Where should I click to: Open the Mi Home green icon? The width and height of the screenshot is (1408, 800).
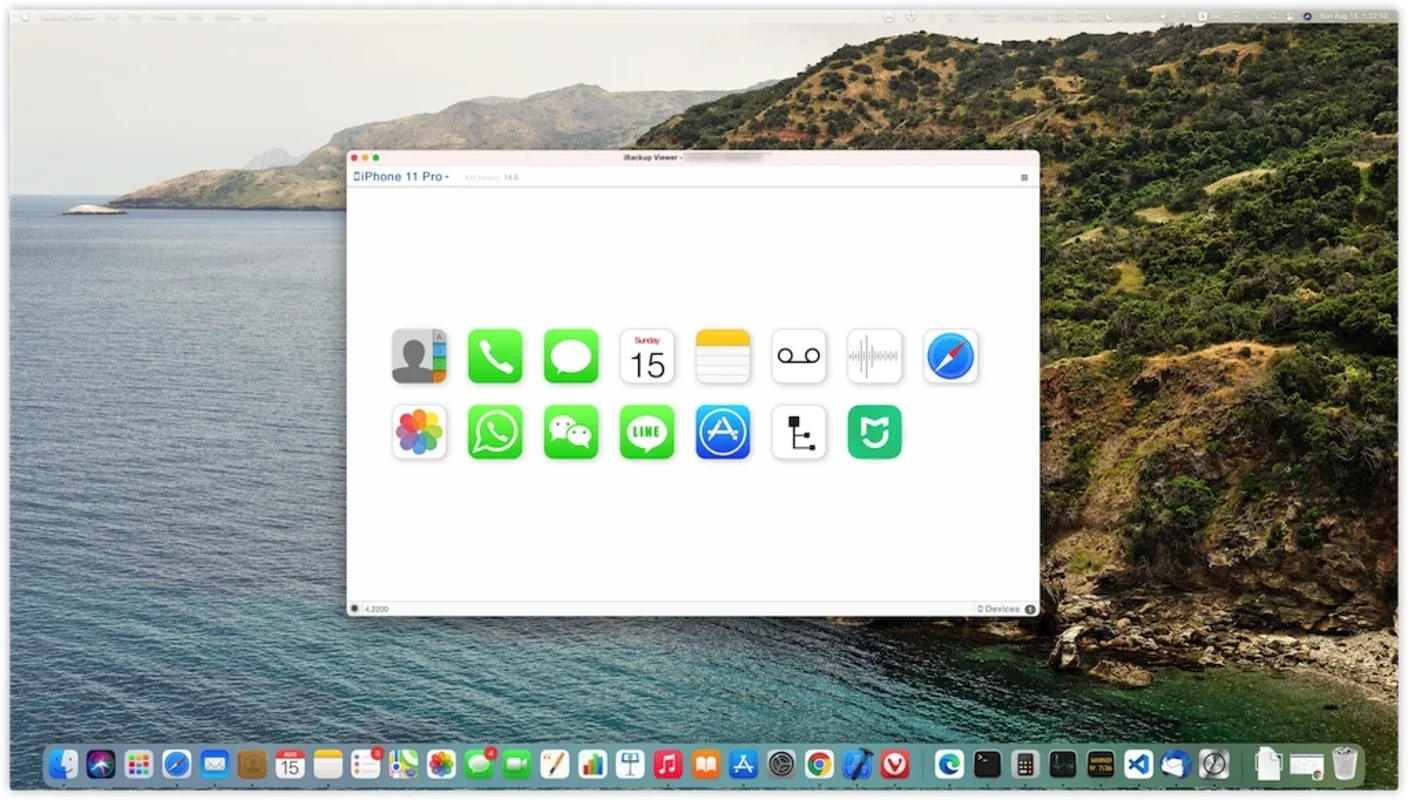coord(875,432)
